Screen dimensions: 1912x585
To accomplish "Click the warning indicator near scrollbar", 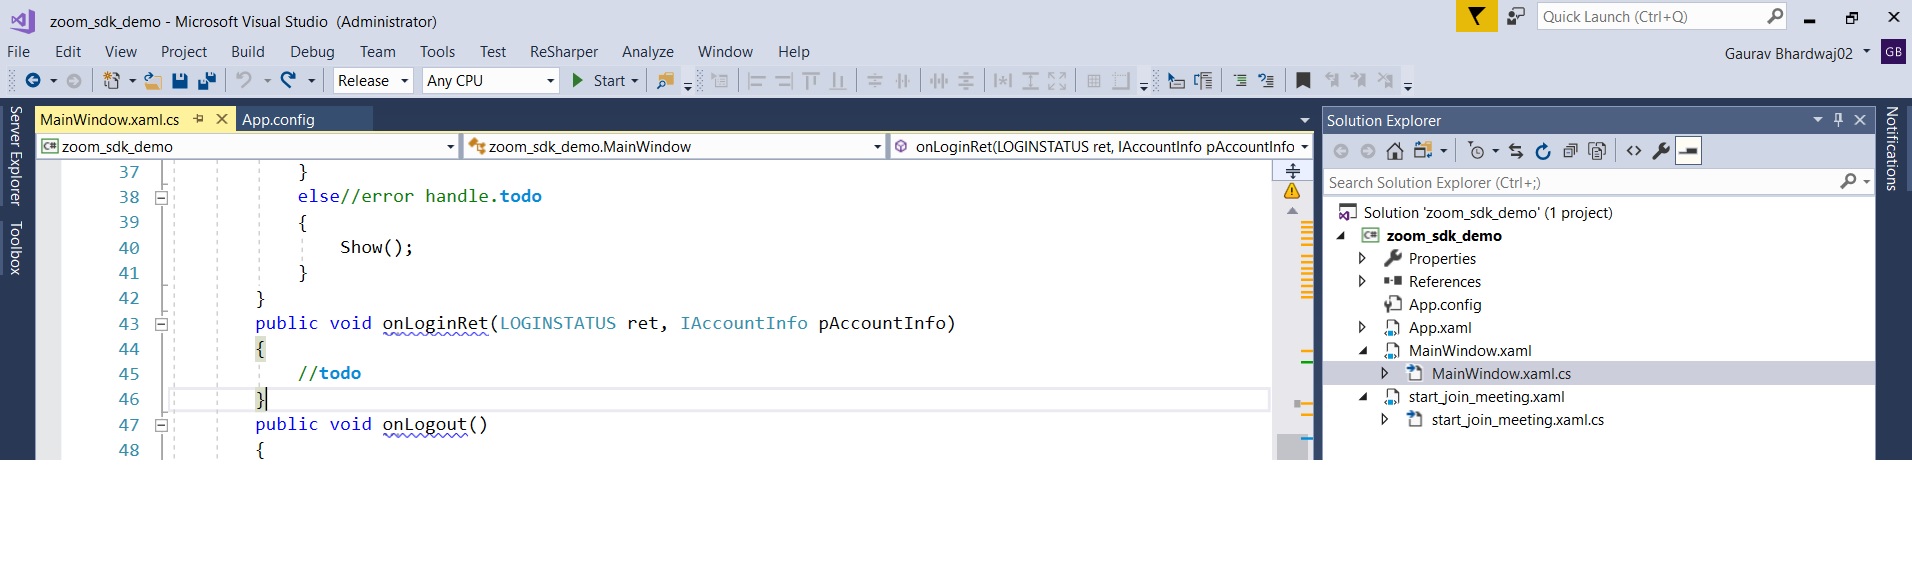I will (x=1292, y=191).
